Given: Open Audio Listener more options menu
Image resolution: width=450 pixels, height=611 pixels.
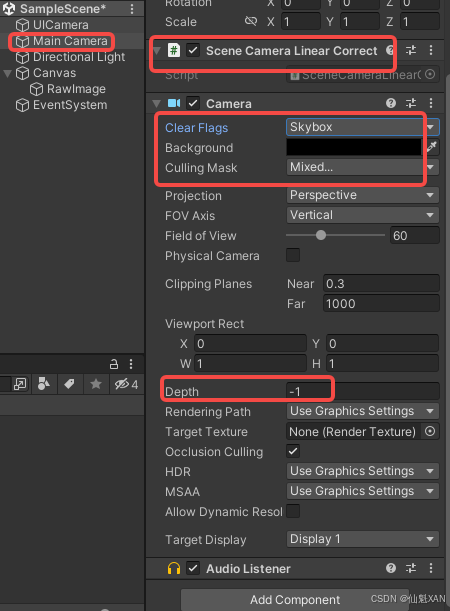Looking at the screenshot, I should (431, 568).
